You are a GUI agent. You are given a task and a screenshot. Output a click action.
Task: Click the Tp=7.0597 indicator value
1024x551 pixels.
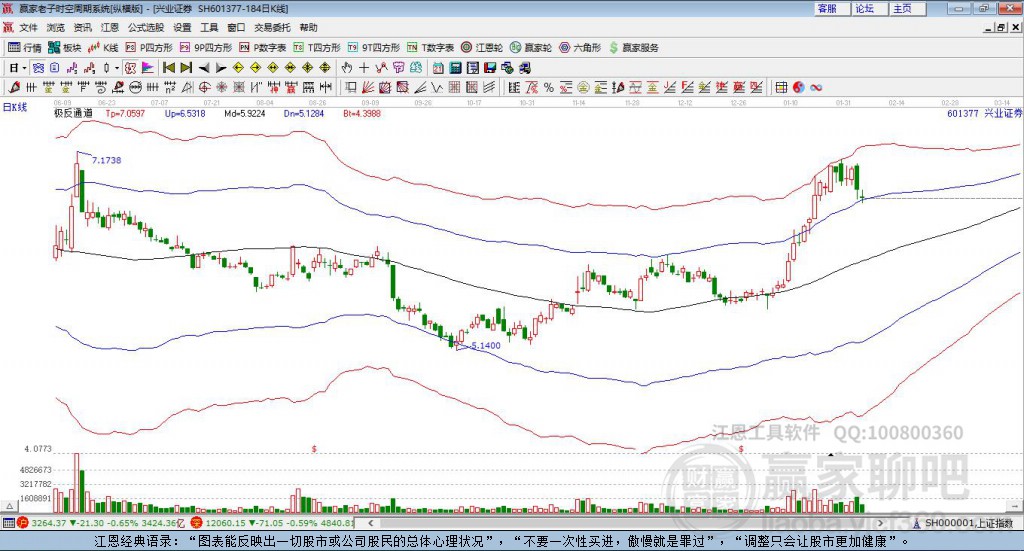(x=125, y=113)
